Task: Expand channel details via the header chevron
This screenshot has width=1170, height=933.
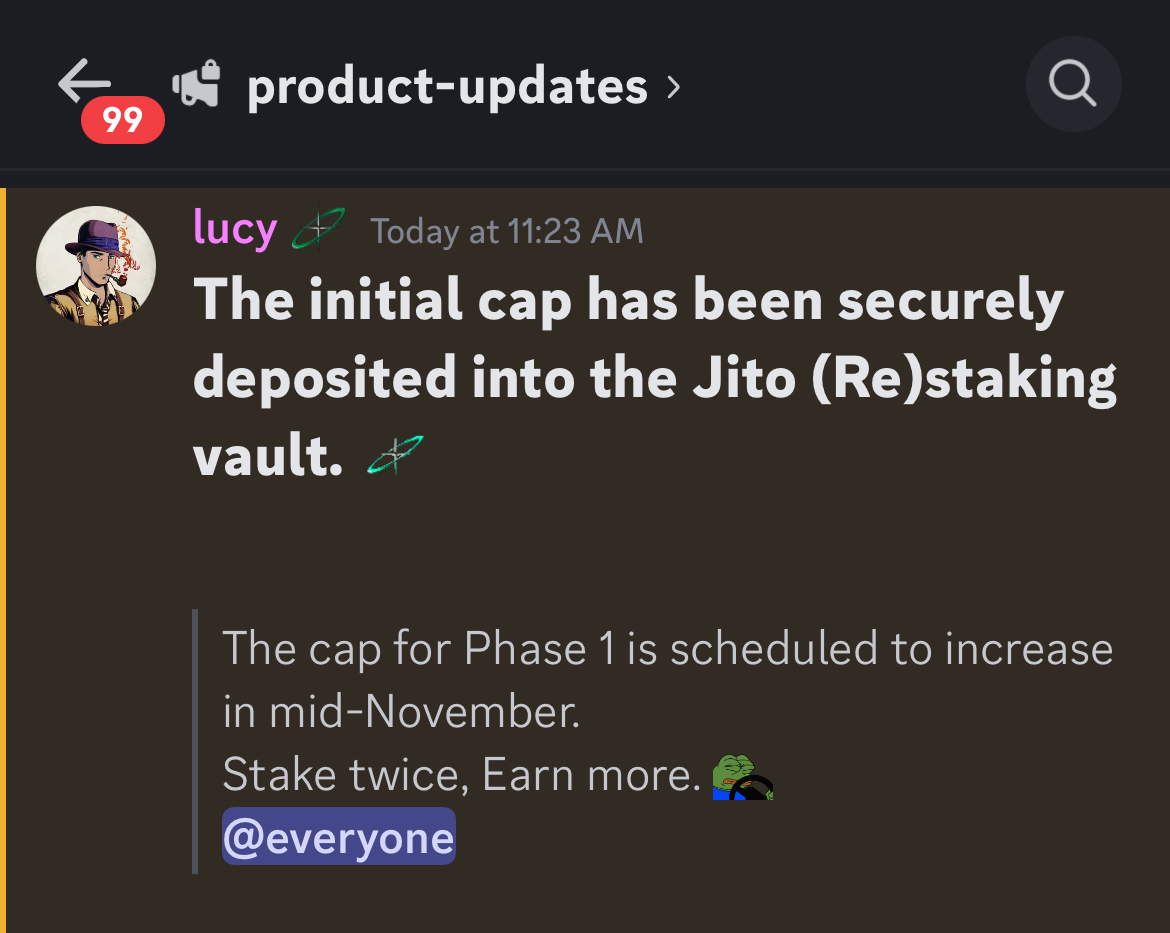Action: click(673, 87)
